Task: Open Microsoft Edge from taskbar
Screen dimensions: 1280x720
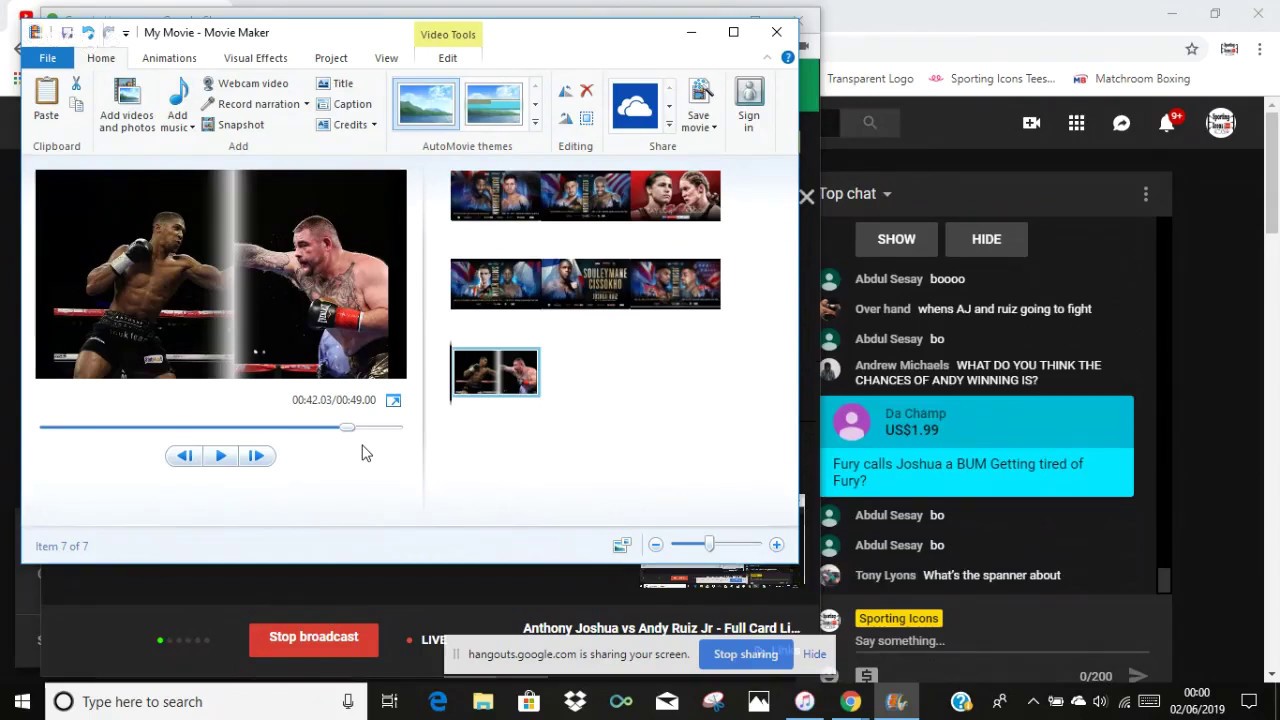Action: click(x=438, y=702)
